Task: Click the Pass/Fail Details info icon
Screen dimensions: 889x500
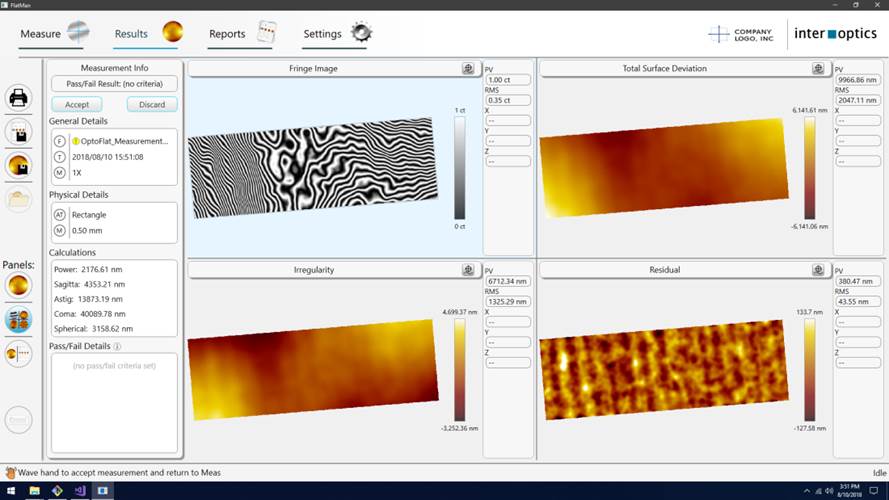Action: coord(117,347)
